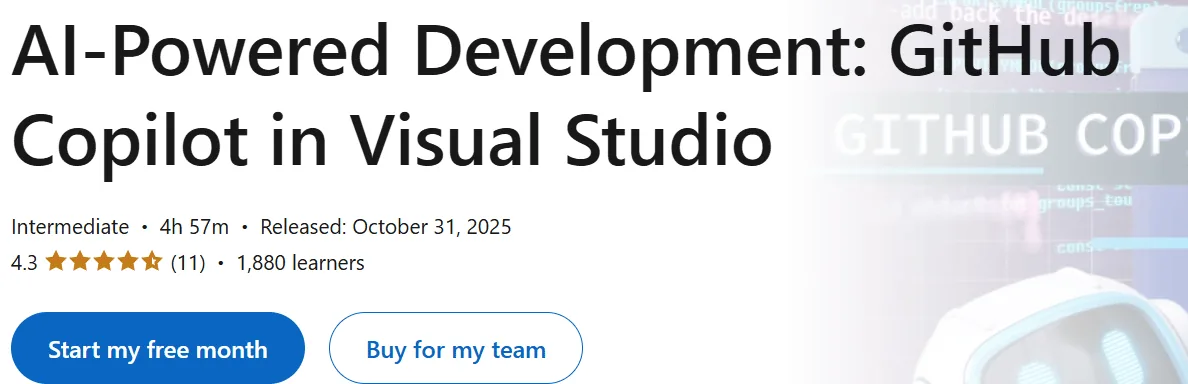Click the 4.3 rating value
This screenshot has height=384, width=1188.
coord(24,263)
